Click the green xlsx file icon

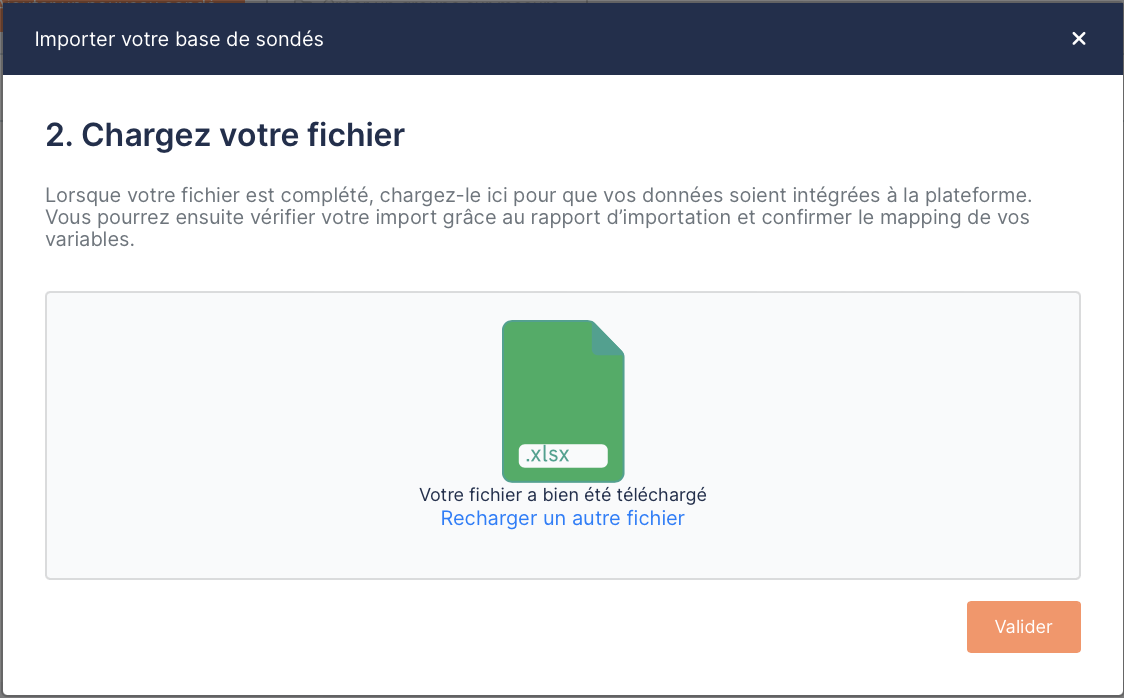tap(562, 390)
